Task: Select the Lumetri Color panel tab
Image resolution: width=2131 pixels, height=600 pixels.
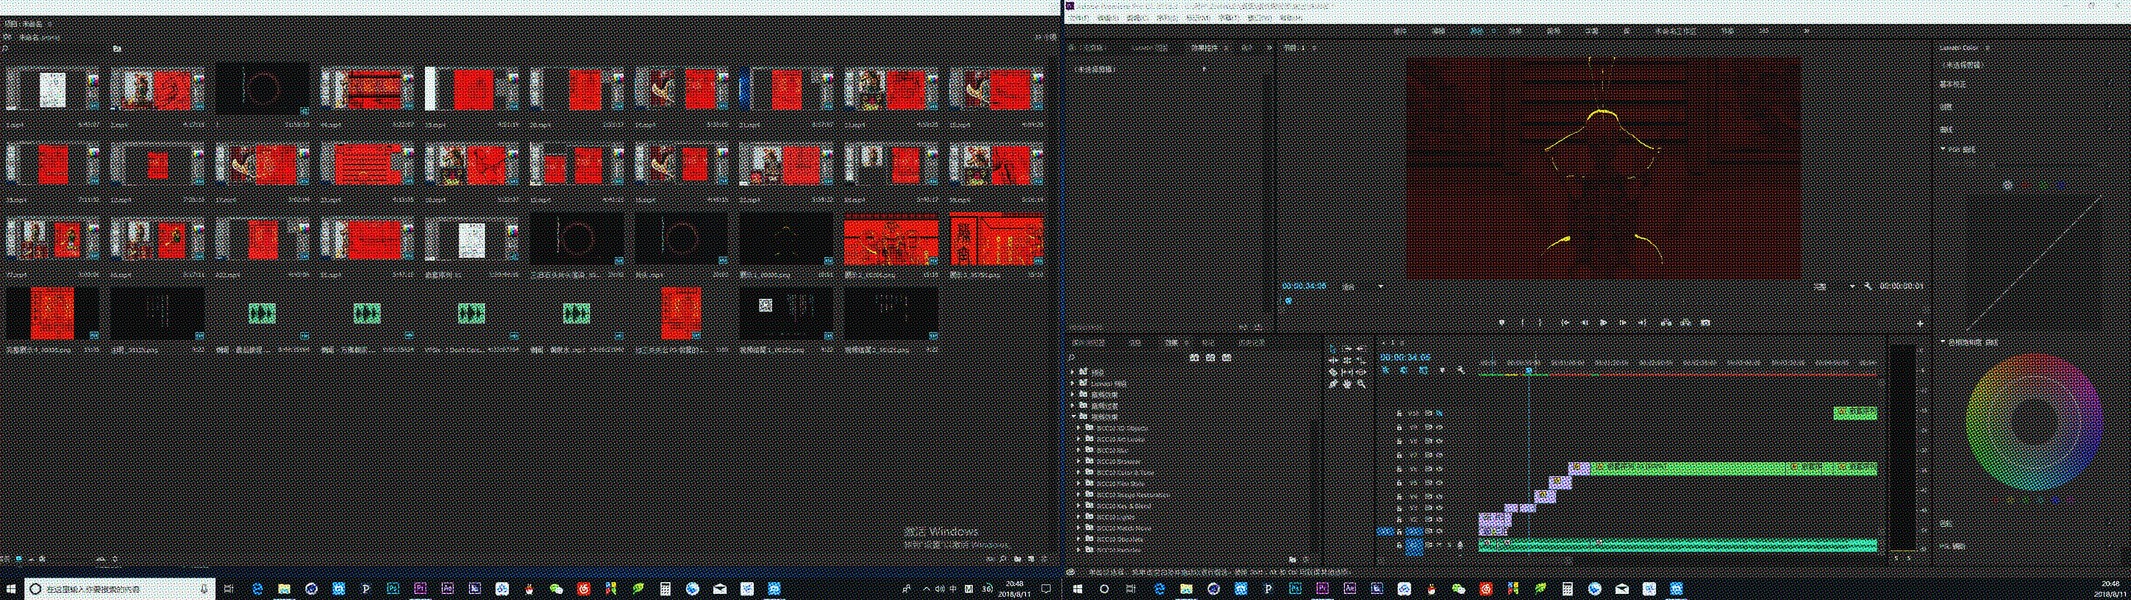Action: point(1959,47)
